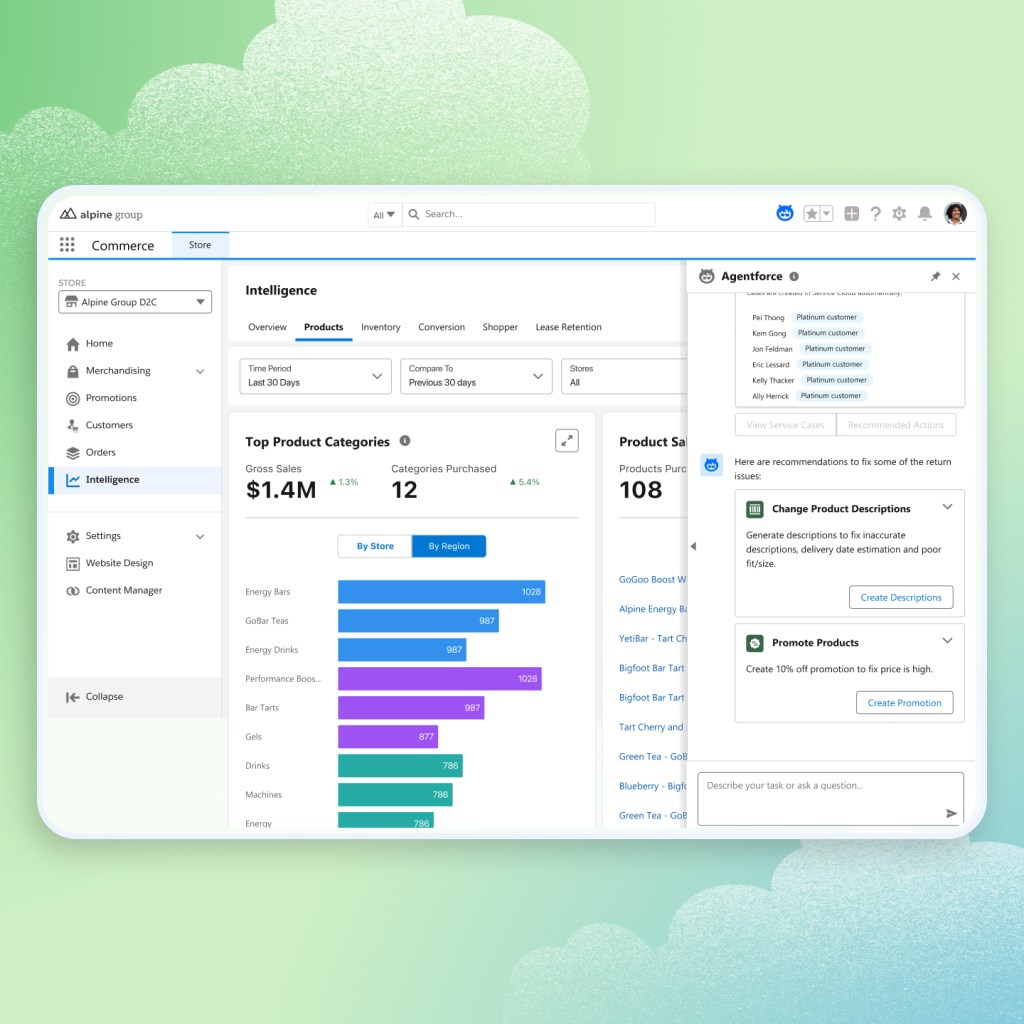Viewport: 1024px width, 1024px height.
Task: Expand the Settings chevron
Action: 200,536
